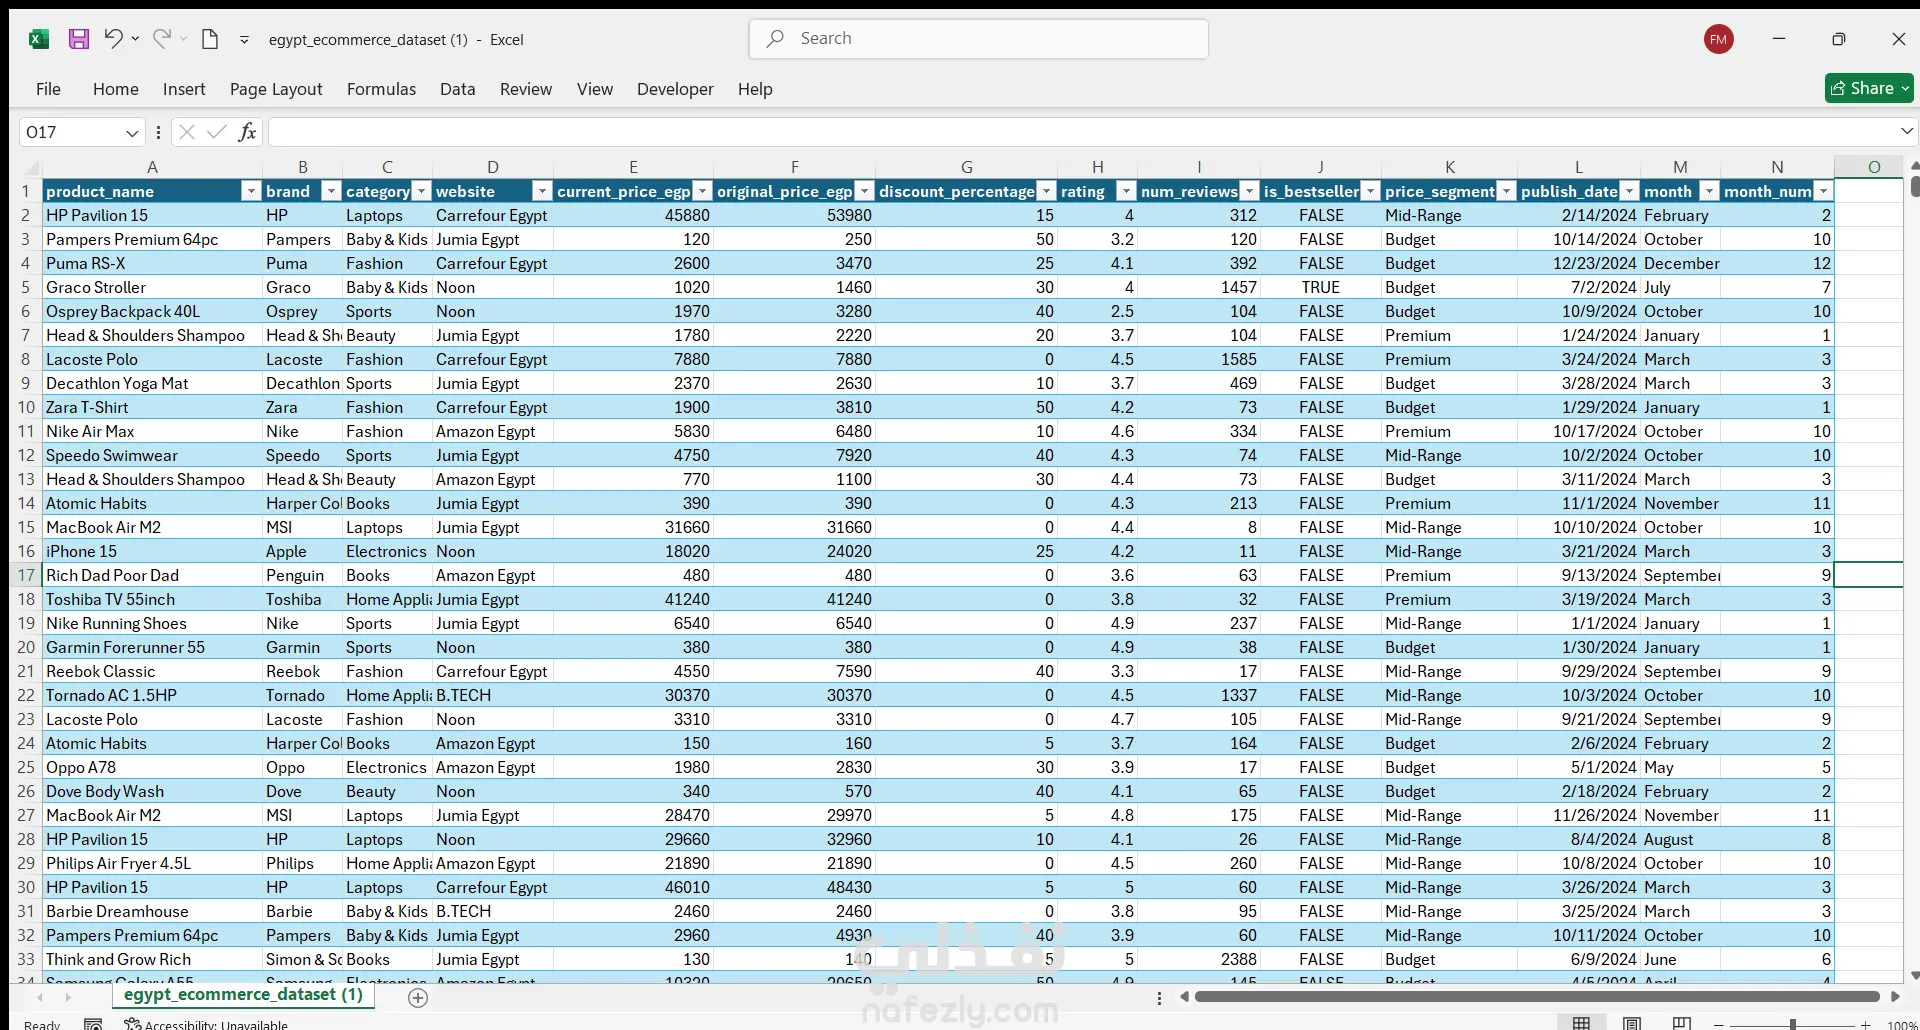Select column A header
Viewport: 1920px width, 1030px height.
point(152,167)
